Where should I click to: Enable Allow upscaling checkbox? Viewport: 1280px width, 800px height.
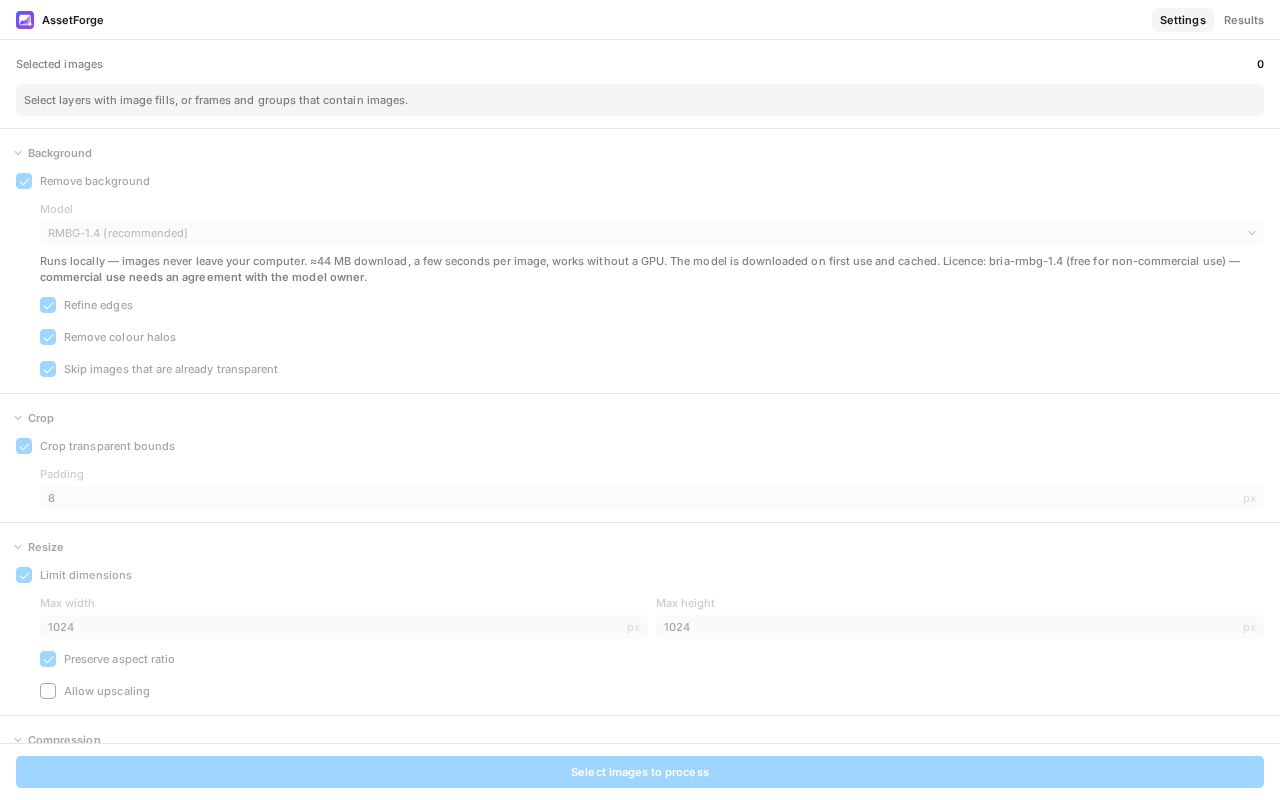point(48,691)
